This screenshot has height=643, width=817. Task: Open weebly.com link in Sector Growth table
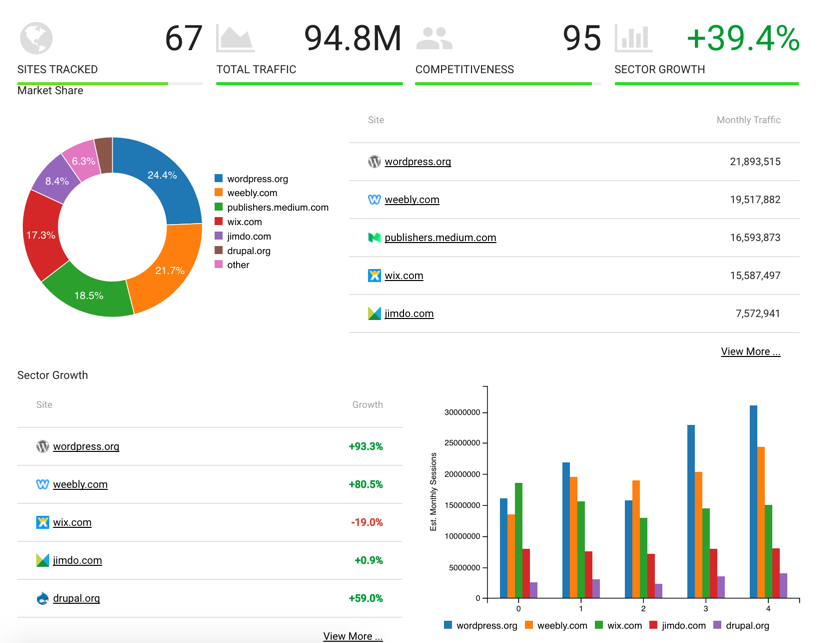(x=80, y=485)
